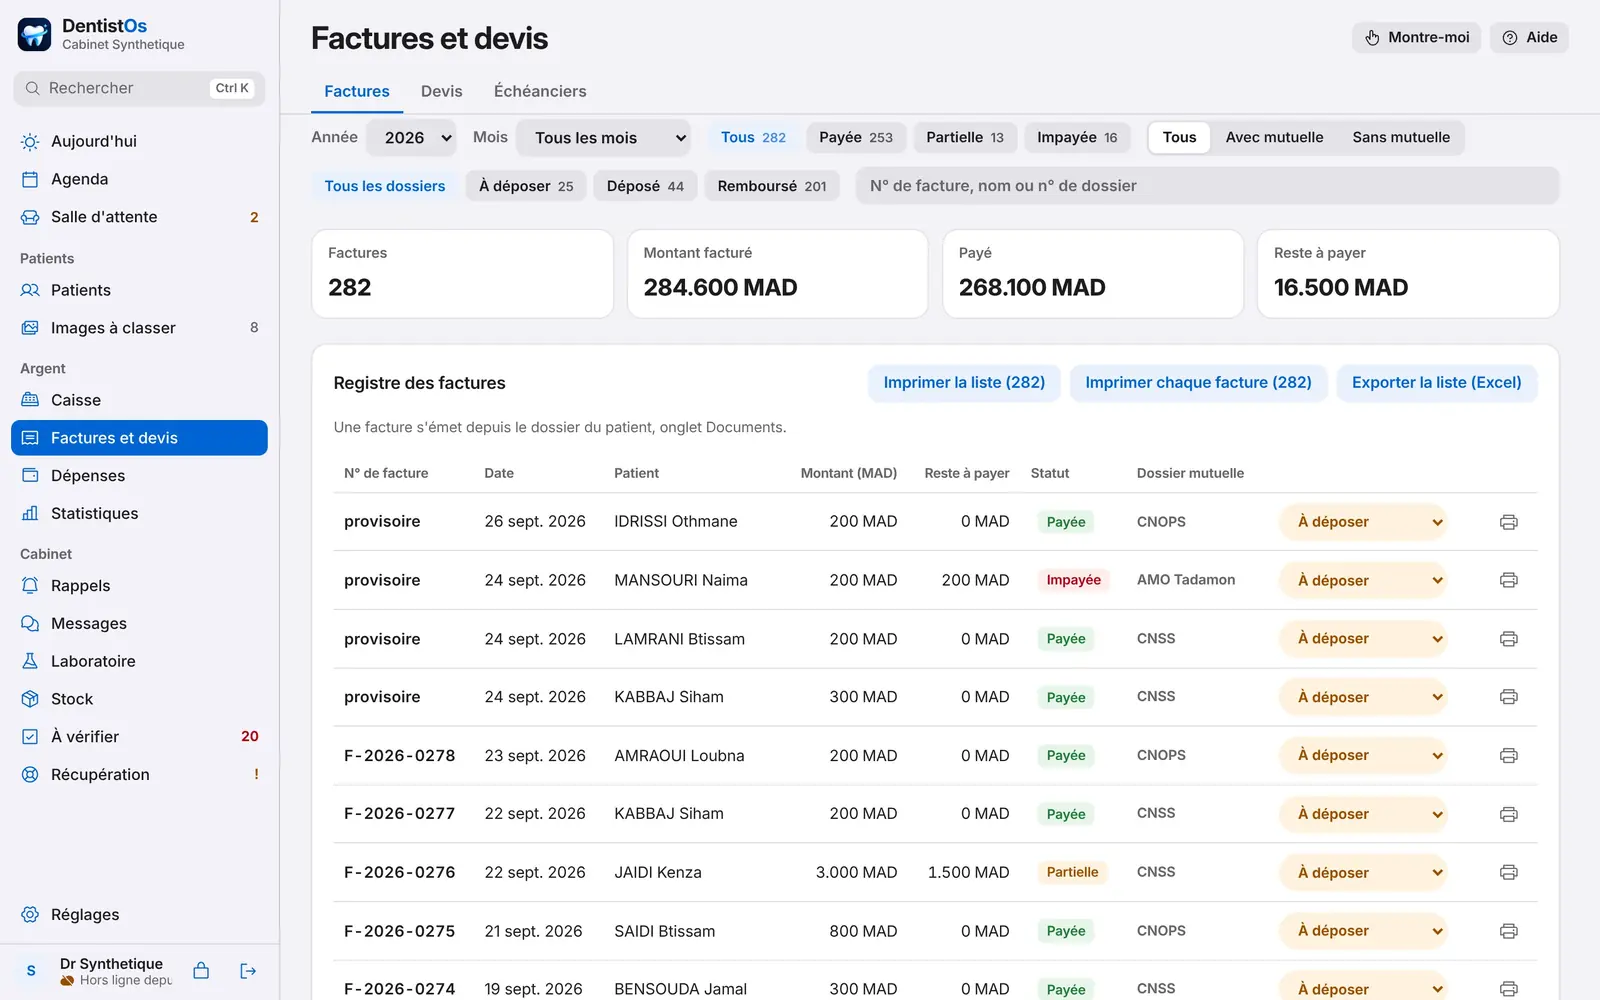Open Stock management
Image resolution: width=1600 pixels, height=1000 pixels.
point(139,699)
